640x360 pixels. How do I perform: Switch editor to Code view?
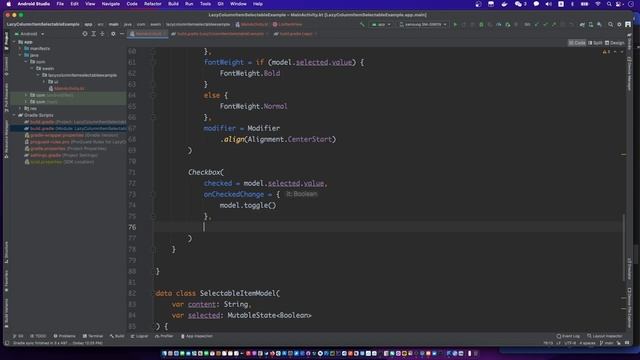coord(577,43)
